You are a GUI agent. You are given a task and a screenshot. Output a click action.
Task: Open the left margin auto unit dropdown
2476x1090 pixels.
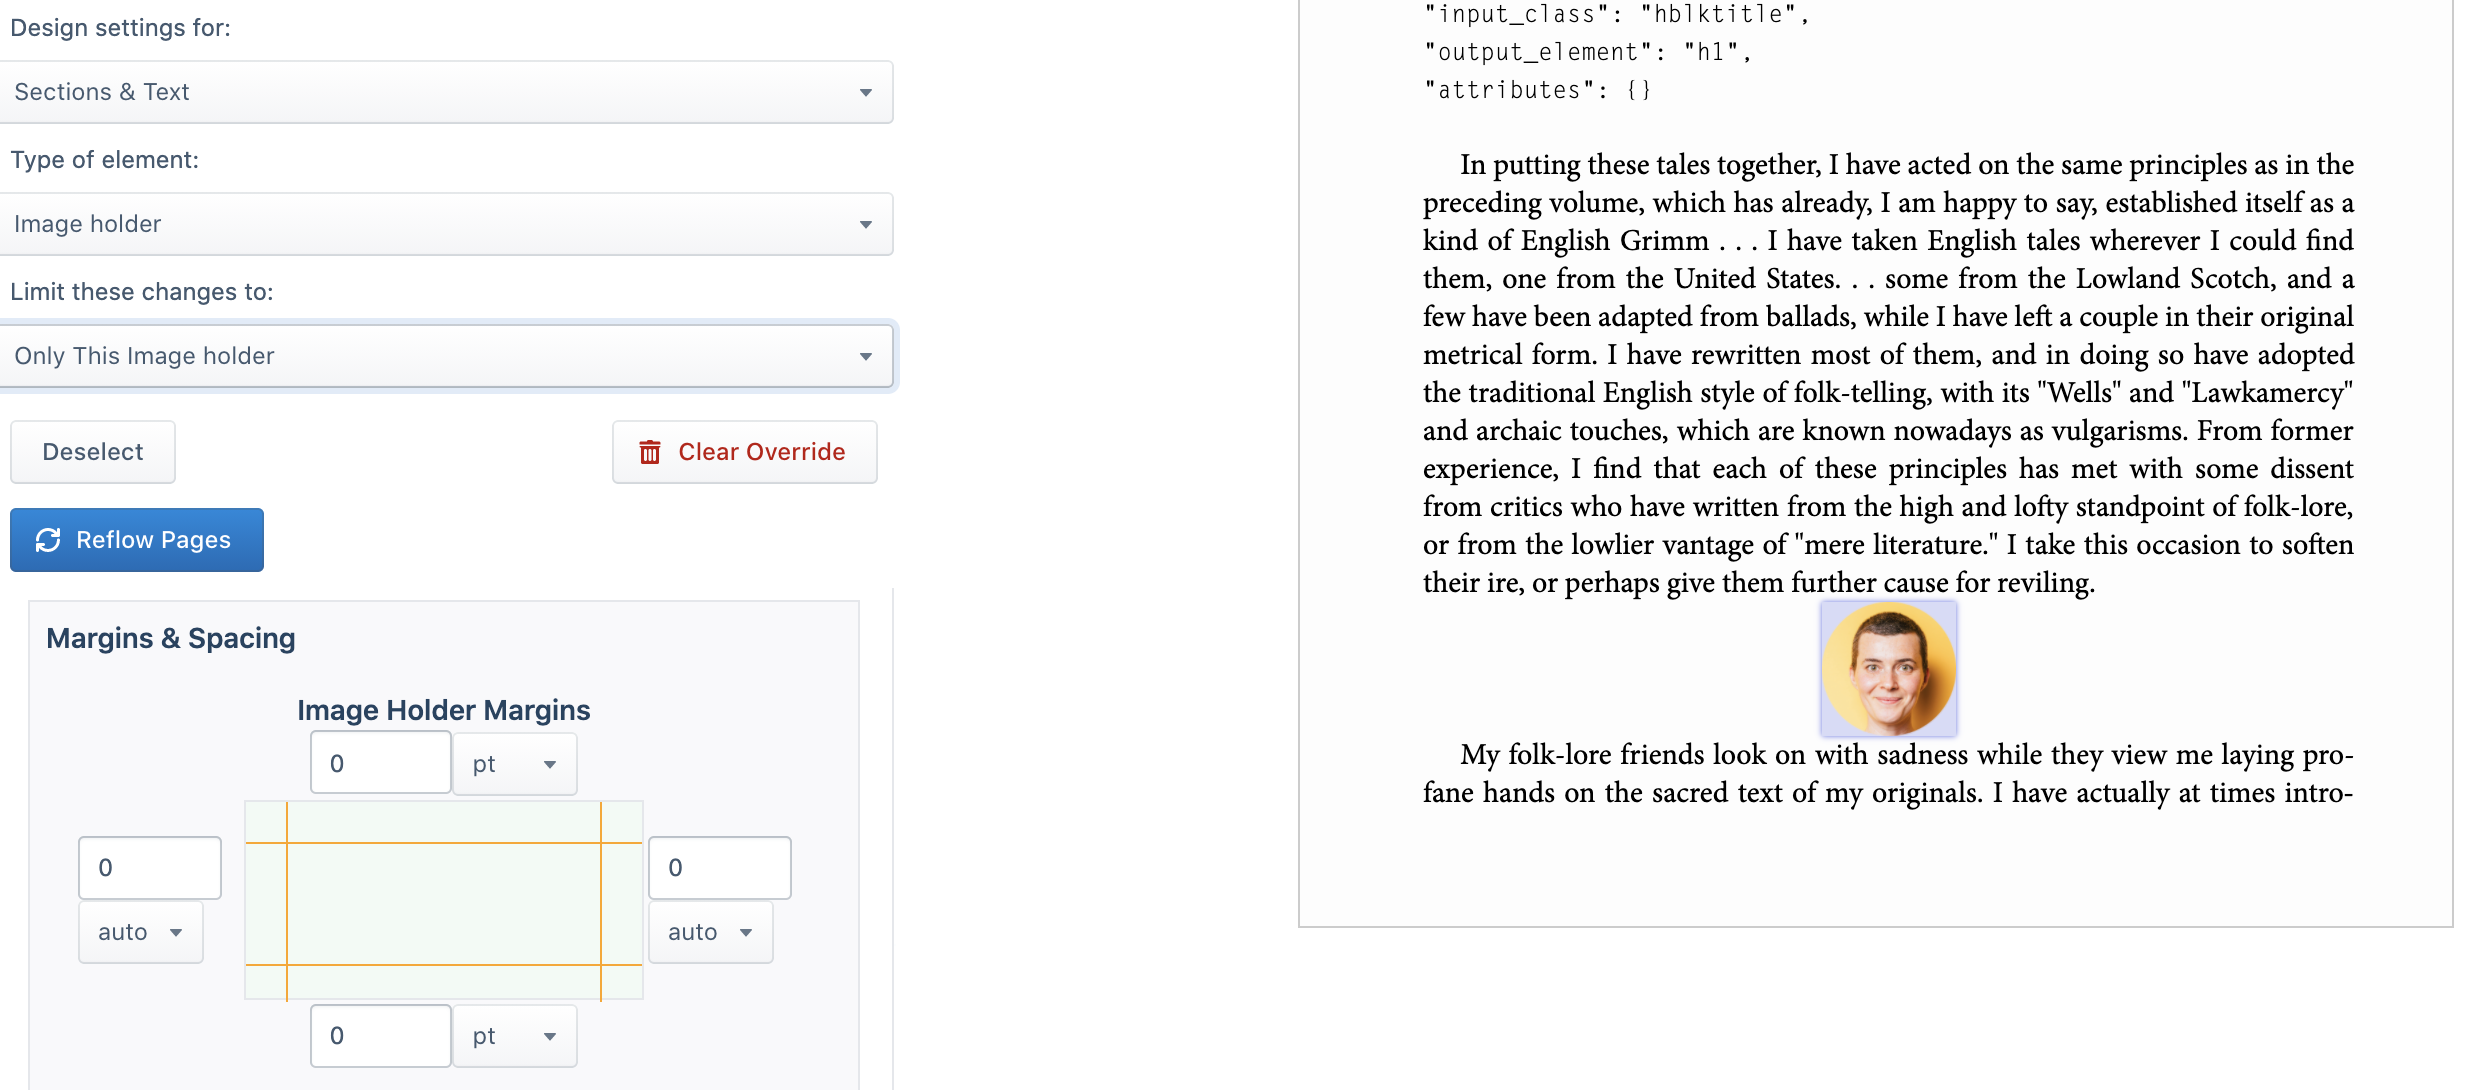pos(141,932)
